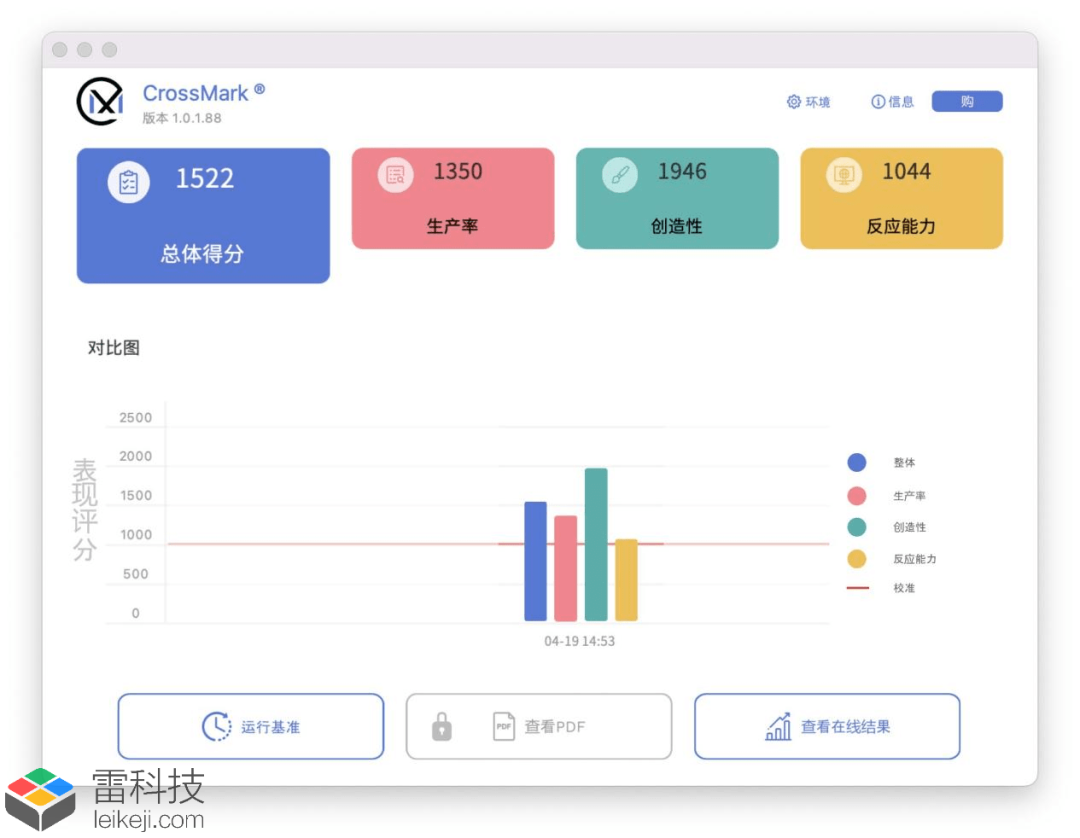Open the 信息 info icon
Screen dimensions: 1080x838
click(878, 102)
